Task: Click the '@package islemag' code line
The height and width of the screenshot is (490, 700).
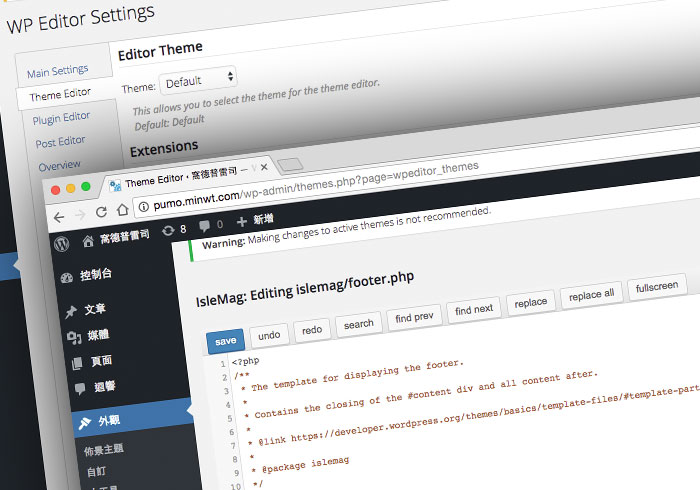Action: pyautogui.click(x=305, y=464)
